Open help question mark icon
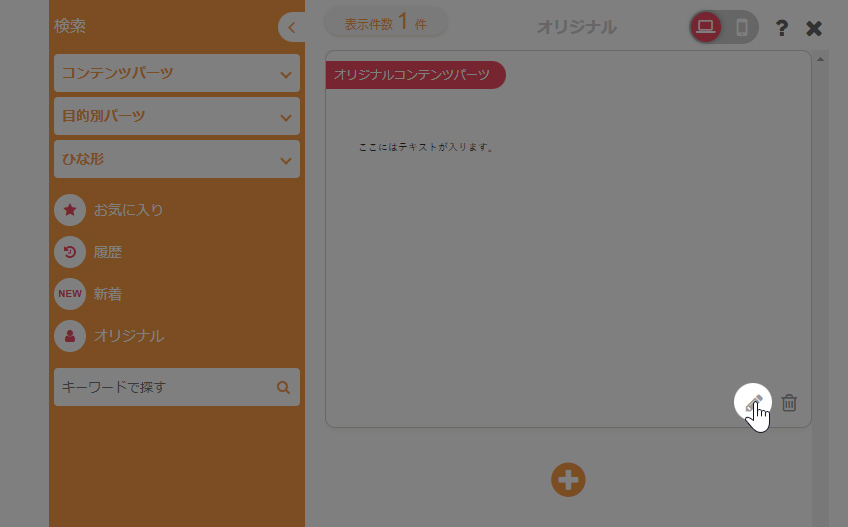This screenshot has height=527, width=848. pos(781,28)
